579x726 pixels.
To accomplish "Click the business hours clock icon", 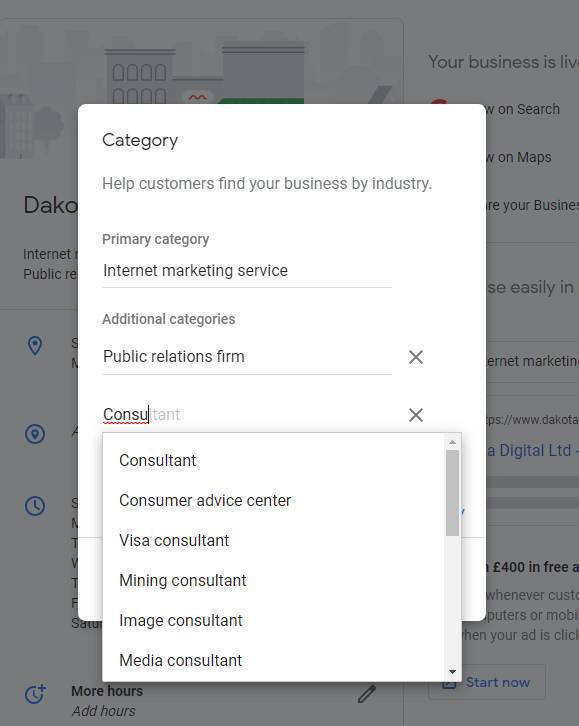I will coord(35,506).
